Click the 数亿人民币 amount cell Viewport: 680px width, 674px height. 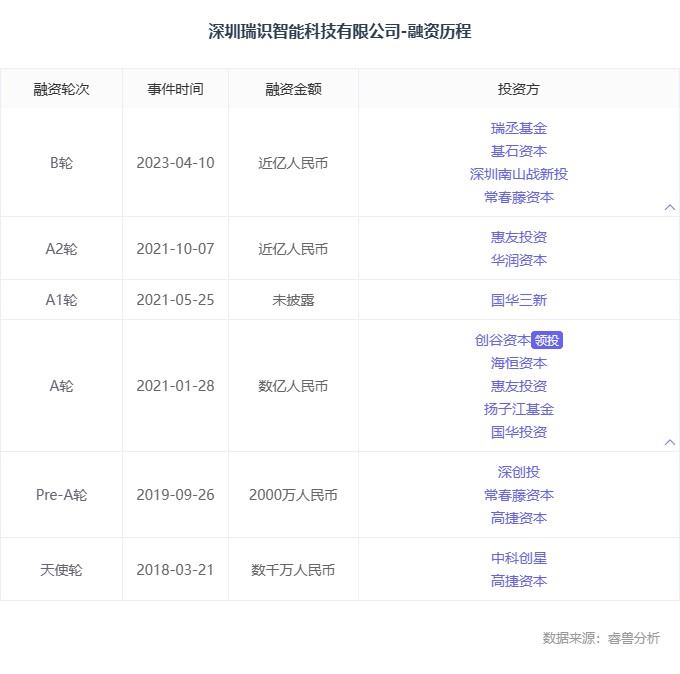[x=293, y=386]
